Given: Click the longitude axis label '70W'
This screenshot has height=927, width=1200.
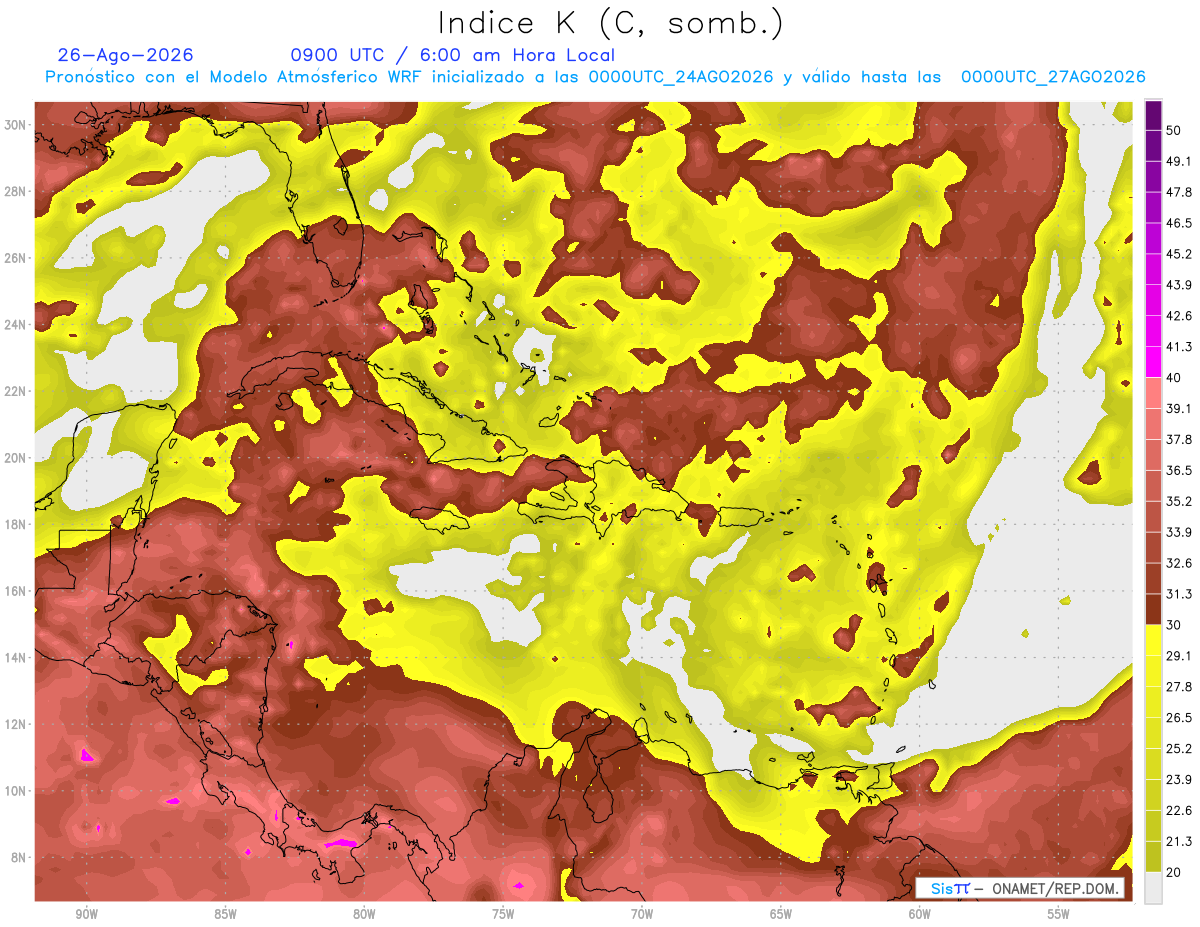Looking at the screenshot, I should click(642, 915).
